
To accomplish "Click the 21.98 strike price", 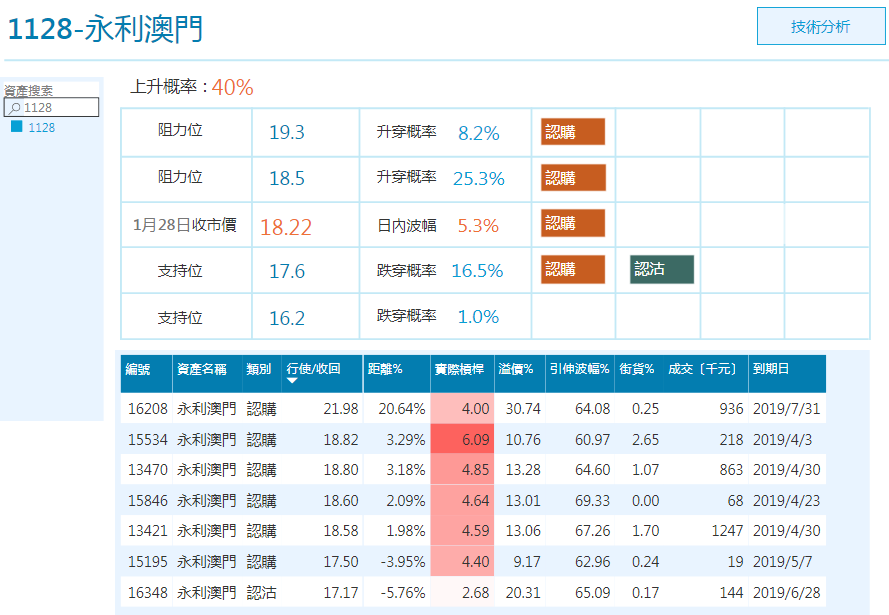I will pyautogui.click(x=341, y=409).
